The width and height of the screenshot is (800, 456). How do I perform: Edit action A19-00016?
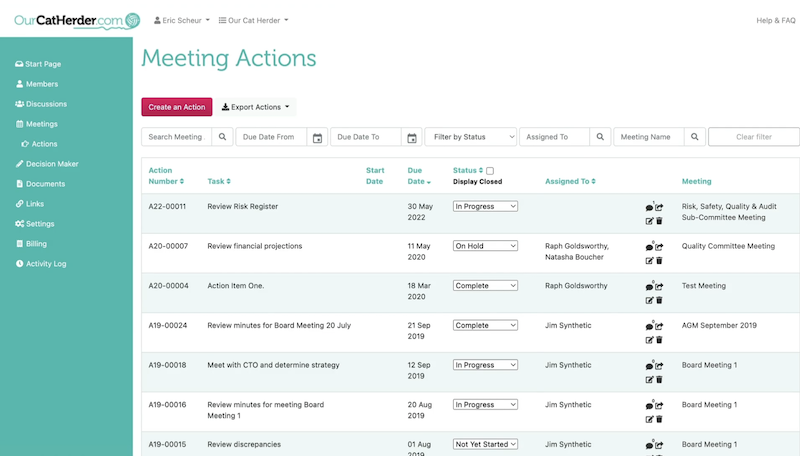pyautogui.click(x=649, y=419)
